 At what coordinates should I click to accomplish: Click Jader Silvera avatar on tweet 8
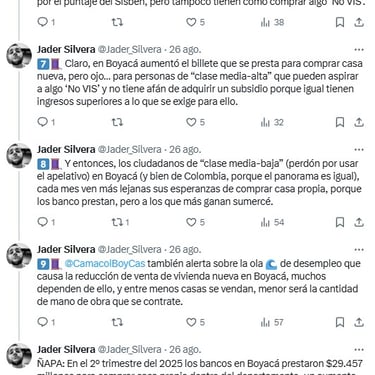19,155
